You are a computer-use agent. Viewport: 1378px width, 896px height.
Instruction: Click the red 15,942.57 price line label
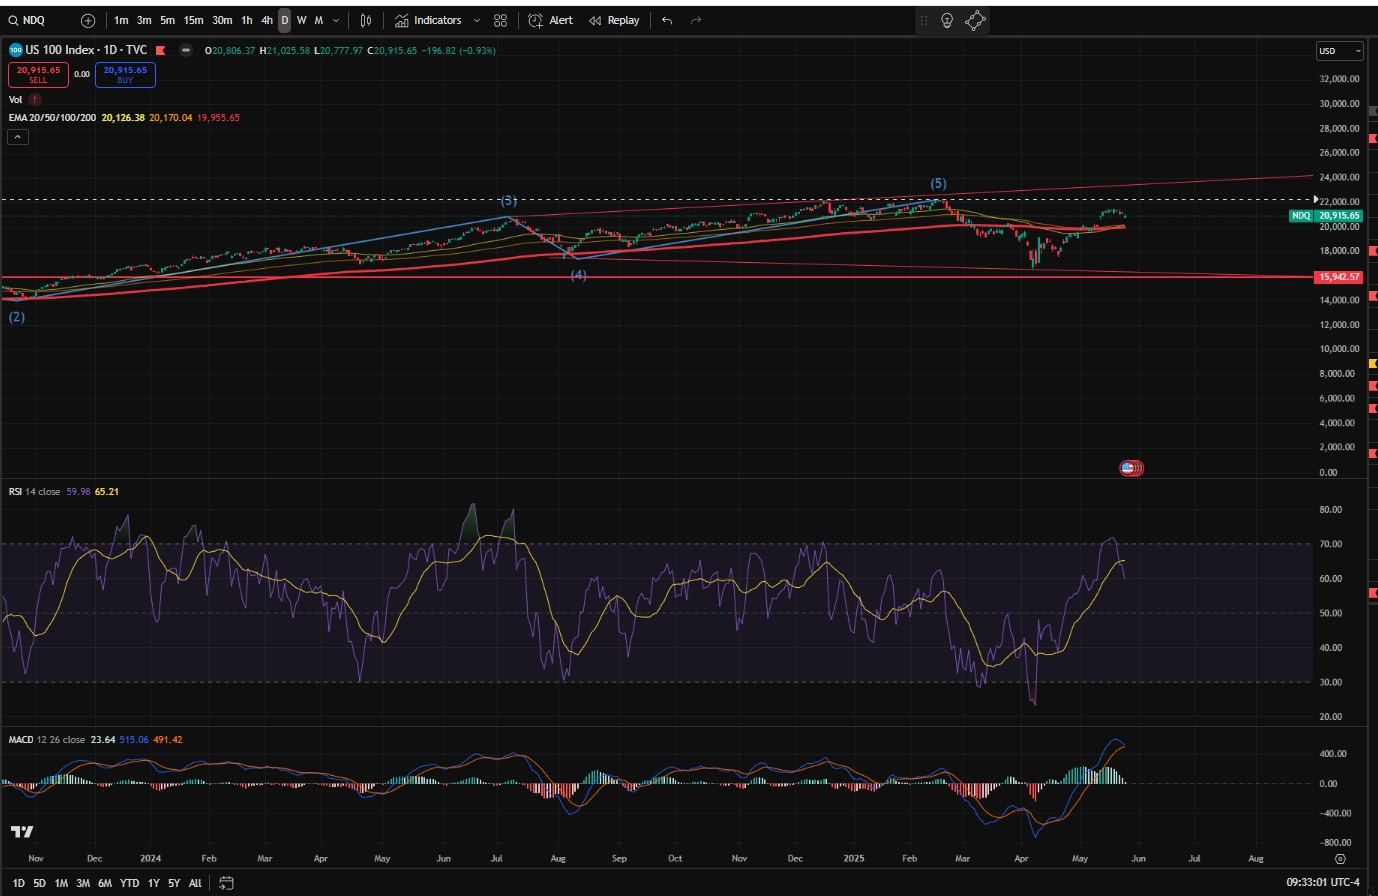pyautogui.click(x=1340, y=277)
